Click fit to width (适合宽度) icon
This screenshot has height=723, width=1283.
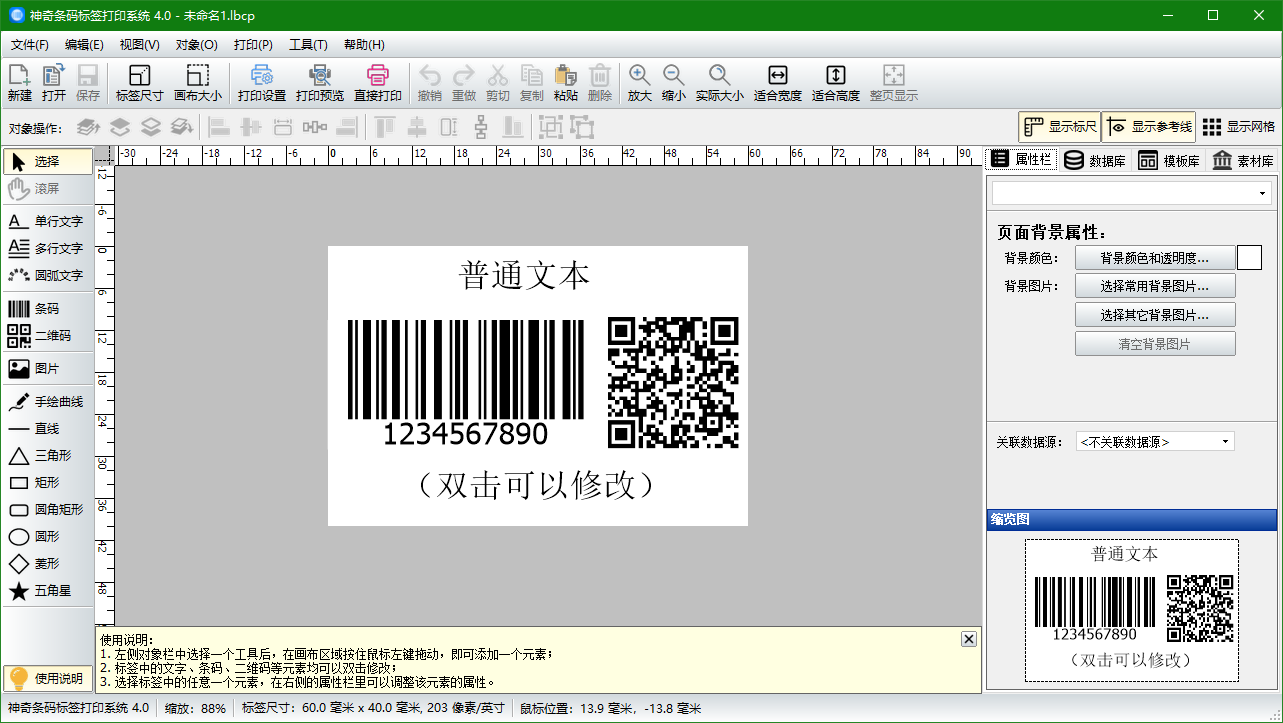coord(777,83)
